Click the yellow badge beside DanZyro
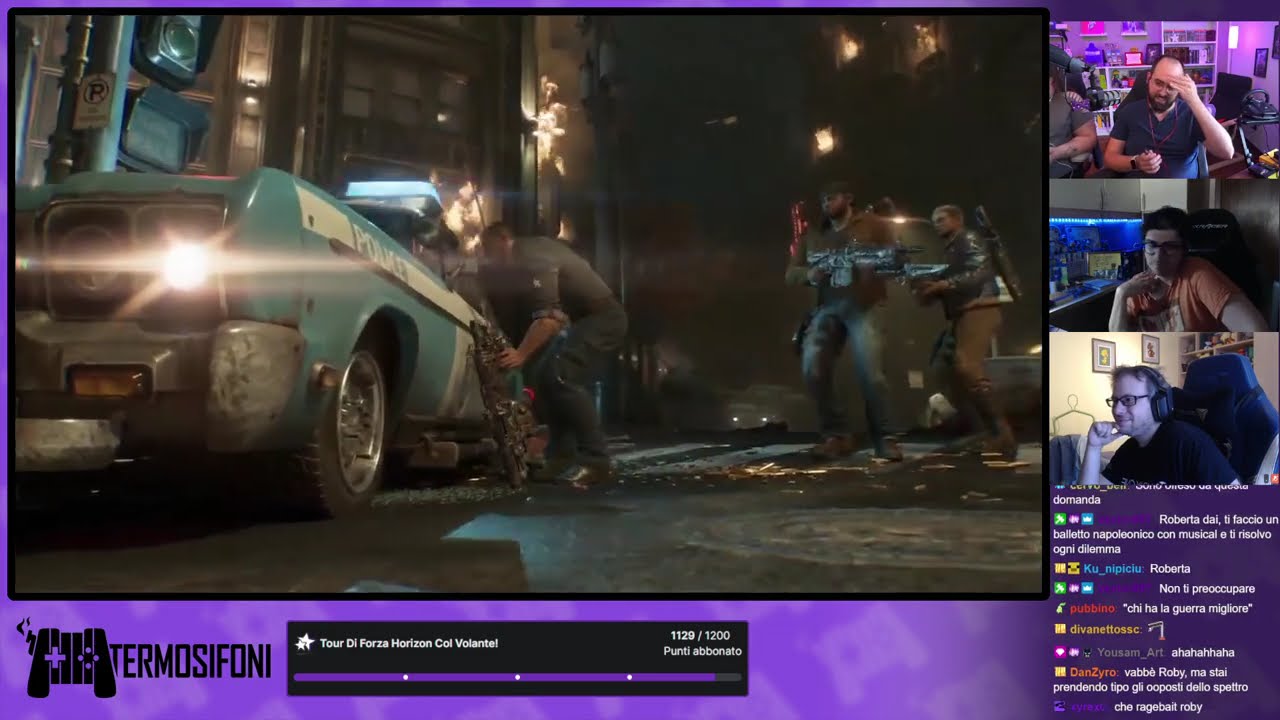Image resolution: width=1280 pixels, height=720 pixels. tap(1060, 672)
